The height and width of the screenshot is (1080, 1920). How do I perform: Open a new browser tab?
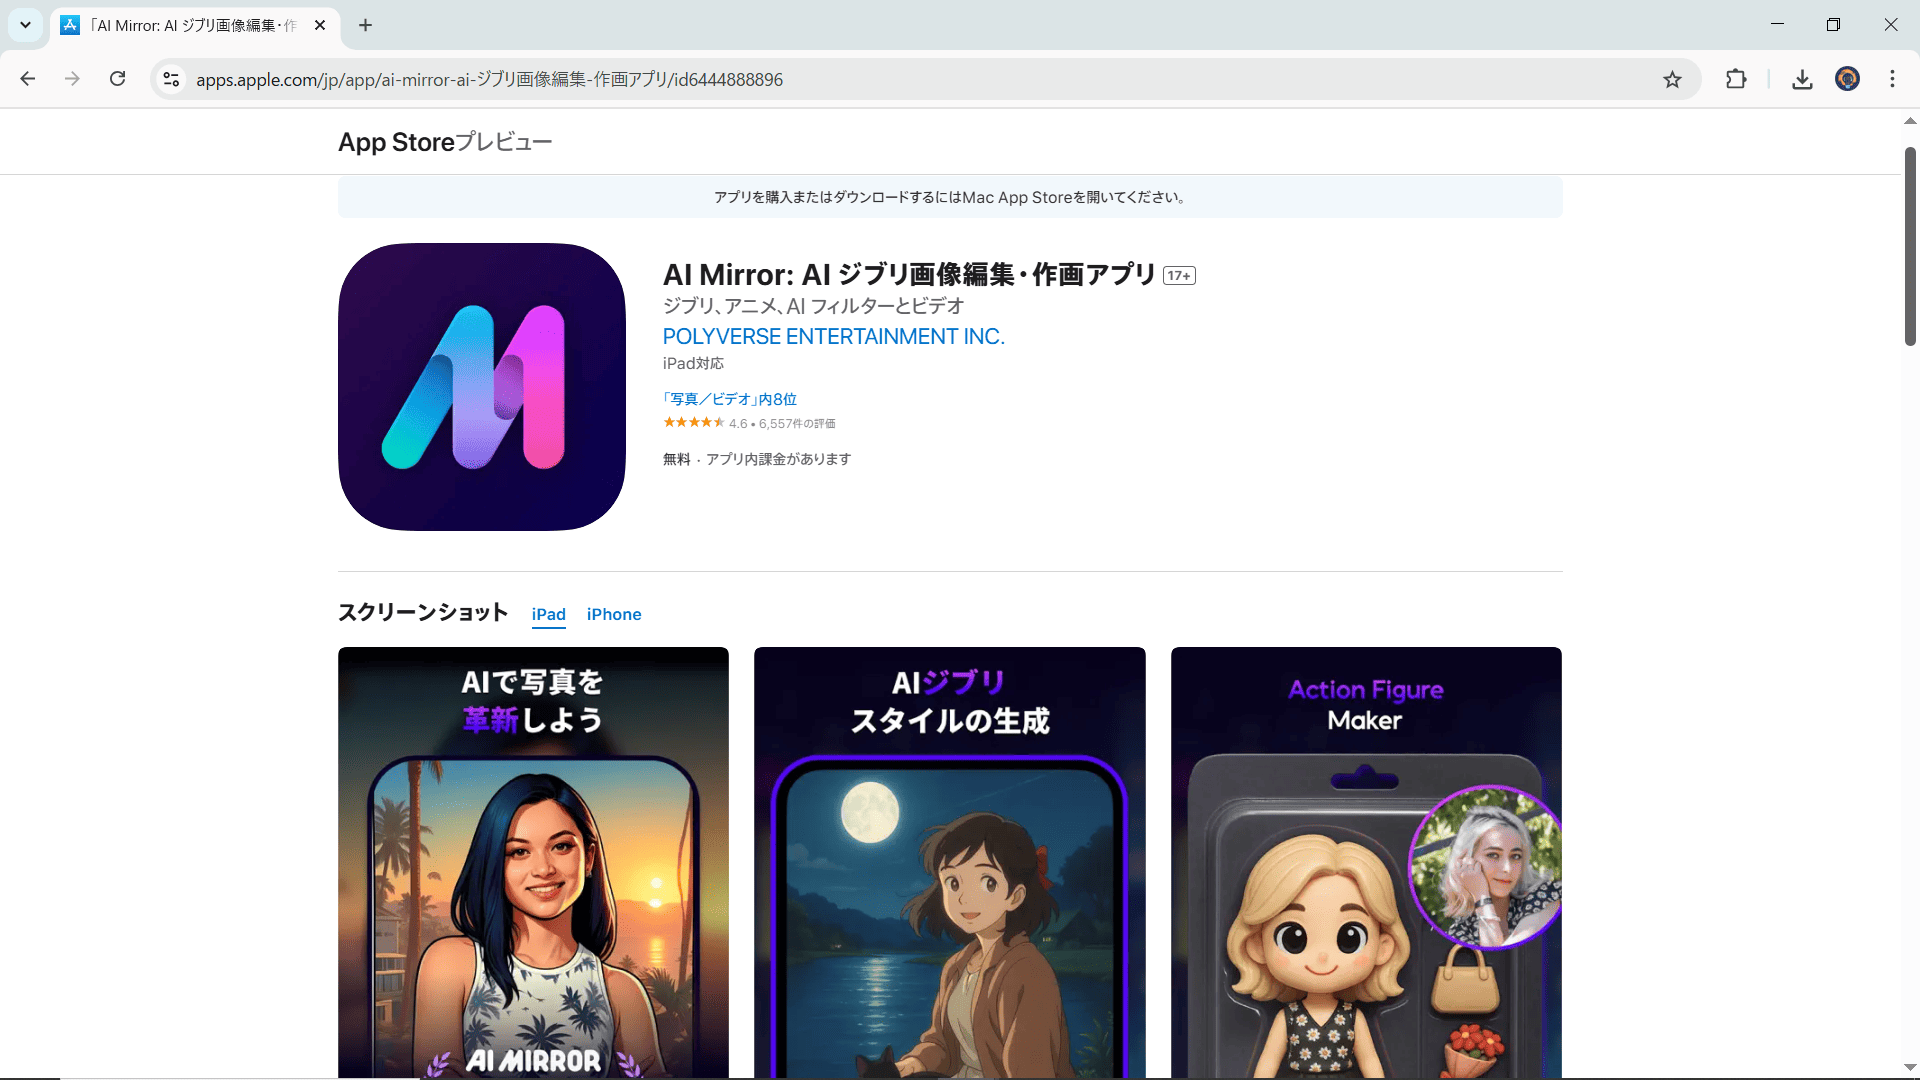pyautogui.click(x=365, y=25)
